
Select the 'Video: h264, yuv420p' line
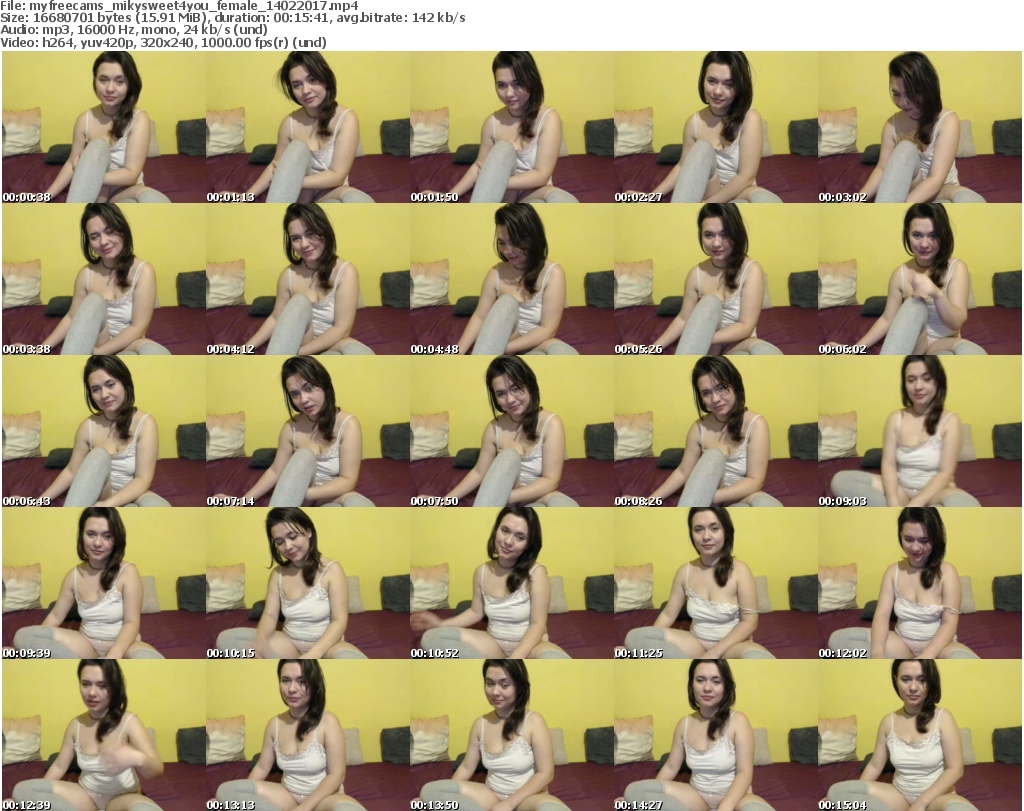163,42
